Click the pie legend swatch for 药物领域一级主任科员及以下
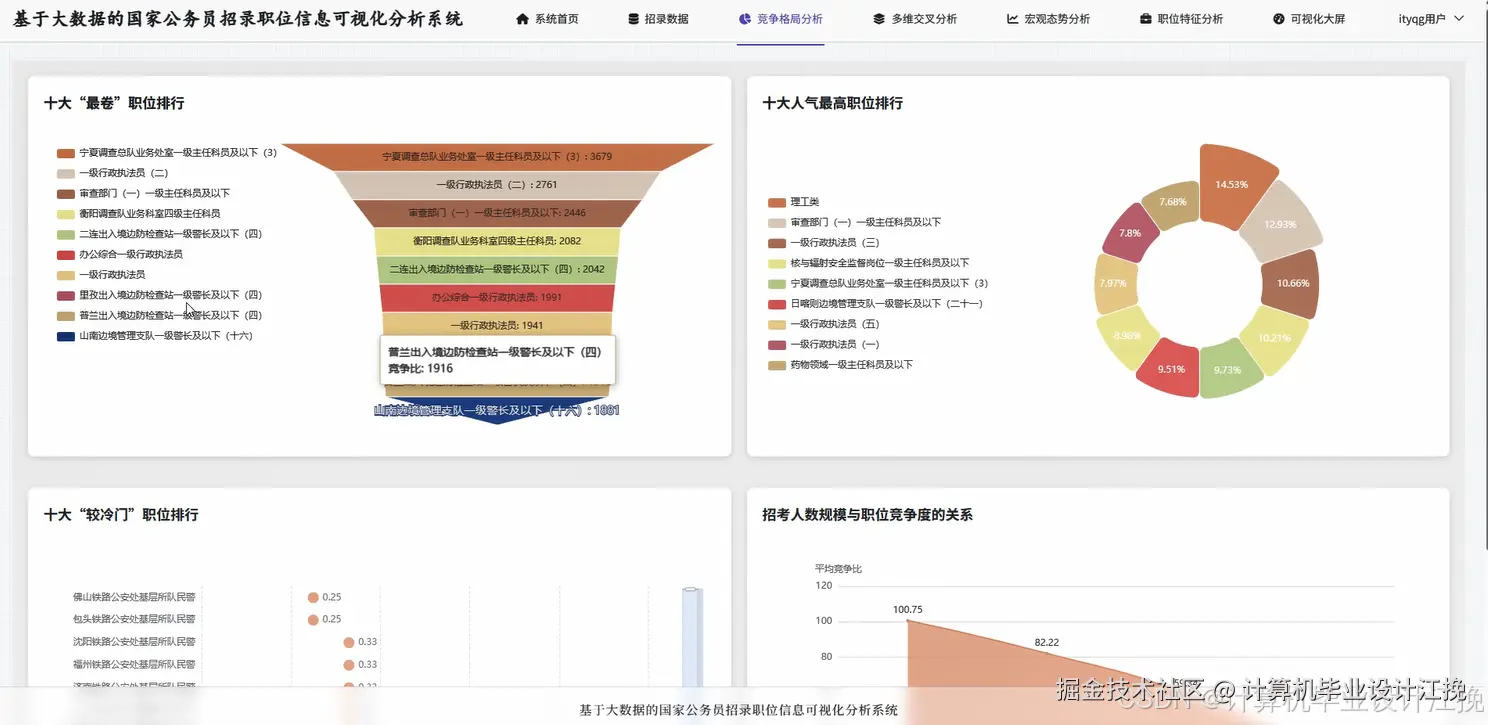Screen dimensions: 1488x725 point(777,365)
